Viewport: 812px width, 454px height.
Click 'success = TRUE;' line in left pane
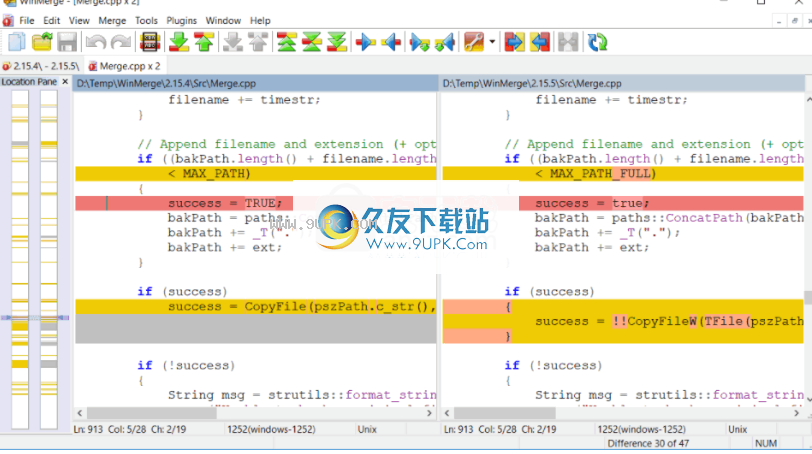pos(225,203)
